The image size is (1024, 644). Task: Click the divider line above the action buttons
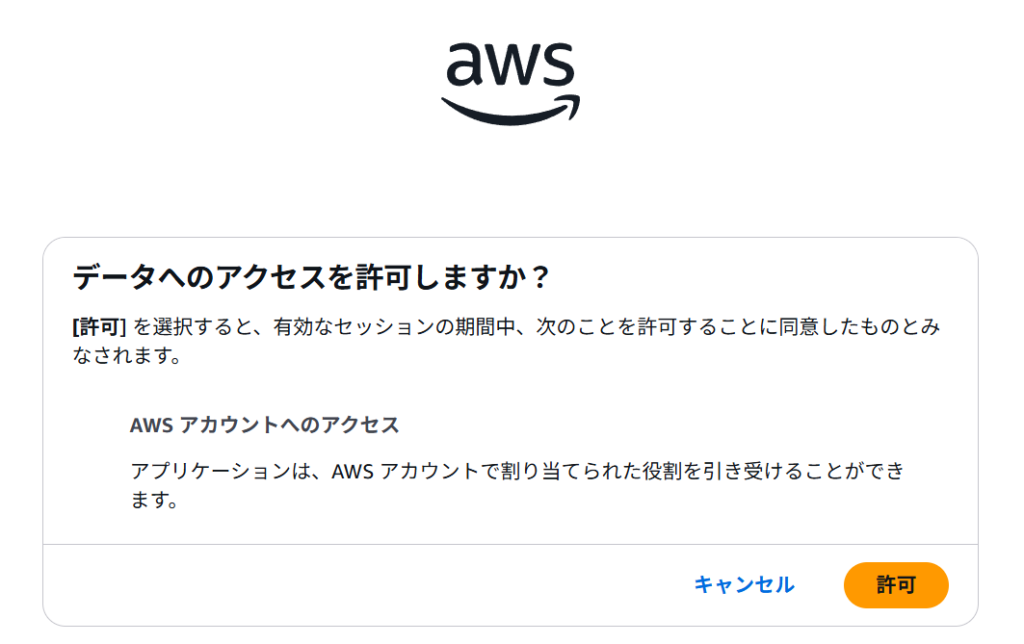[x=510, y=545]
